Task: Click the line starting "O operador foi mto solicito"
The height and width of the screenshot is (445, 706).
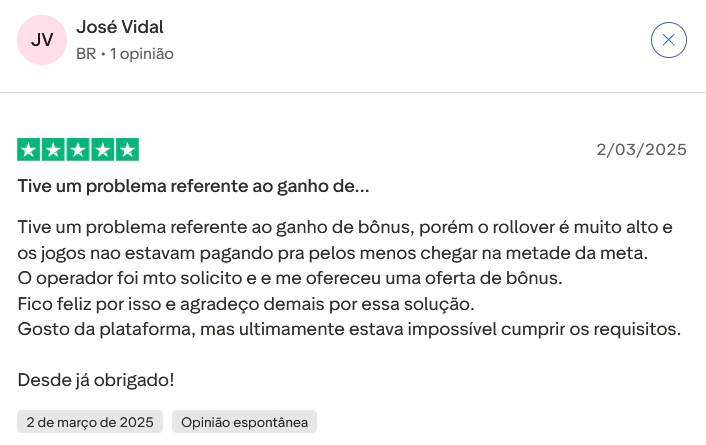Action: click(x=292, y=277)
